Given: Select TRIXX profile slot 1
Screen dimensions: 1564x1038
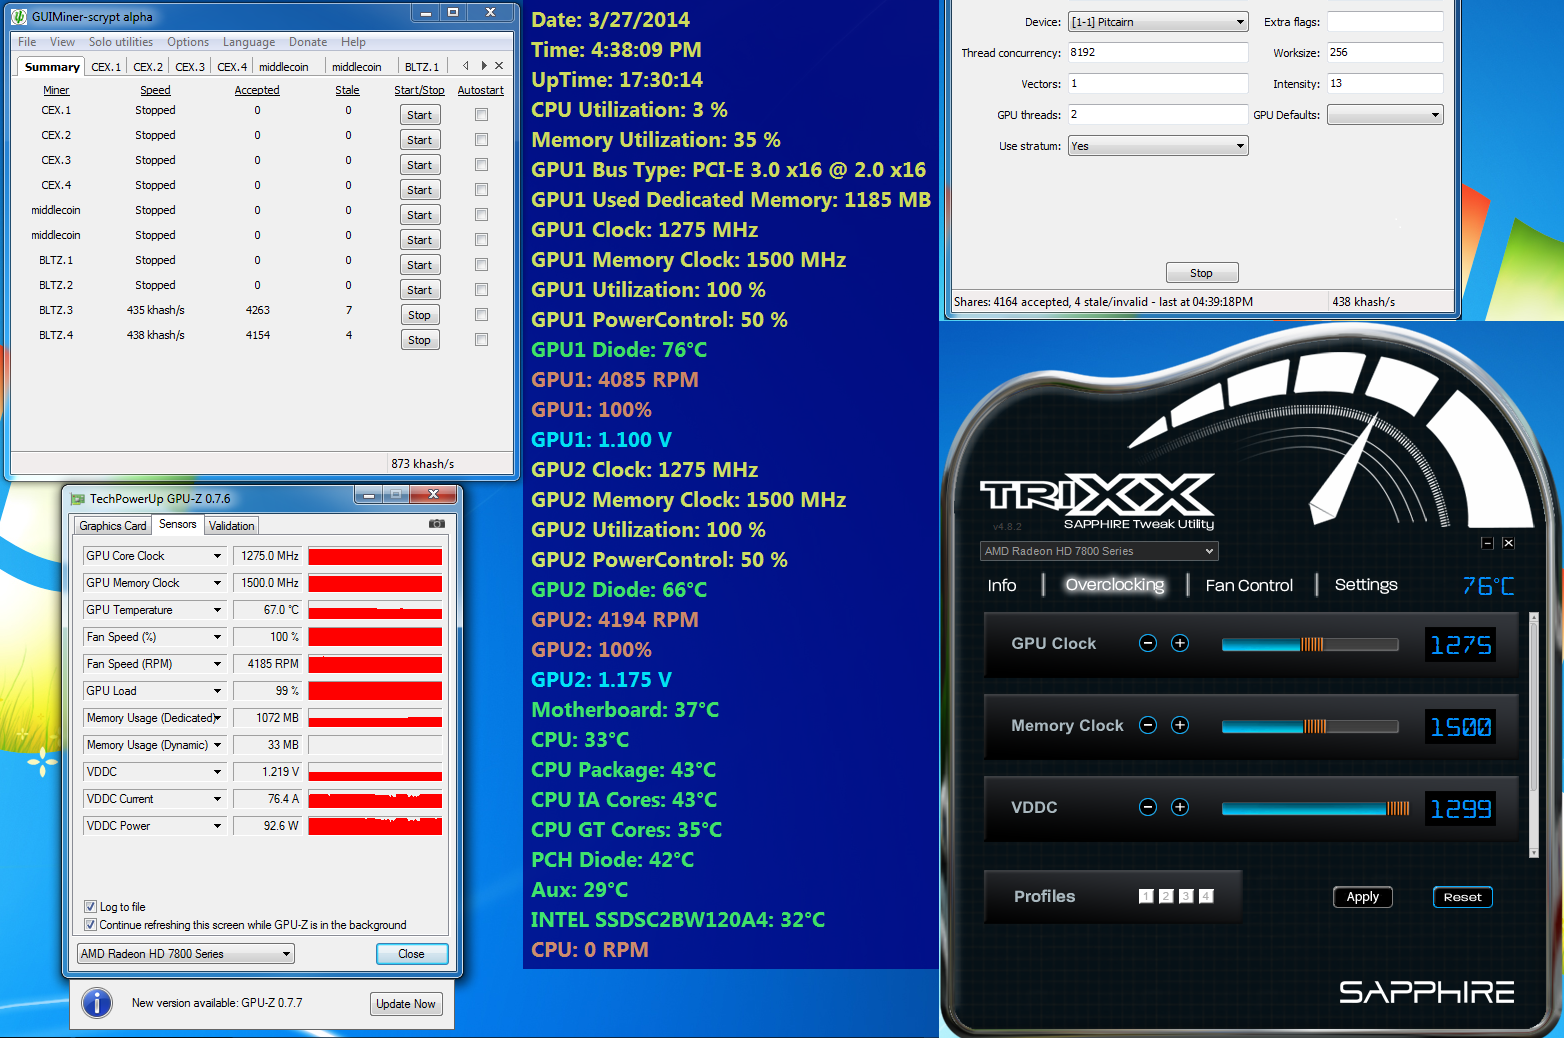Looking at the screenshot, I should [x=1146, y=896].
